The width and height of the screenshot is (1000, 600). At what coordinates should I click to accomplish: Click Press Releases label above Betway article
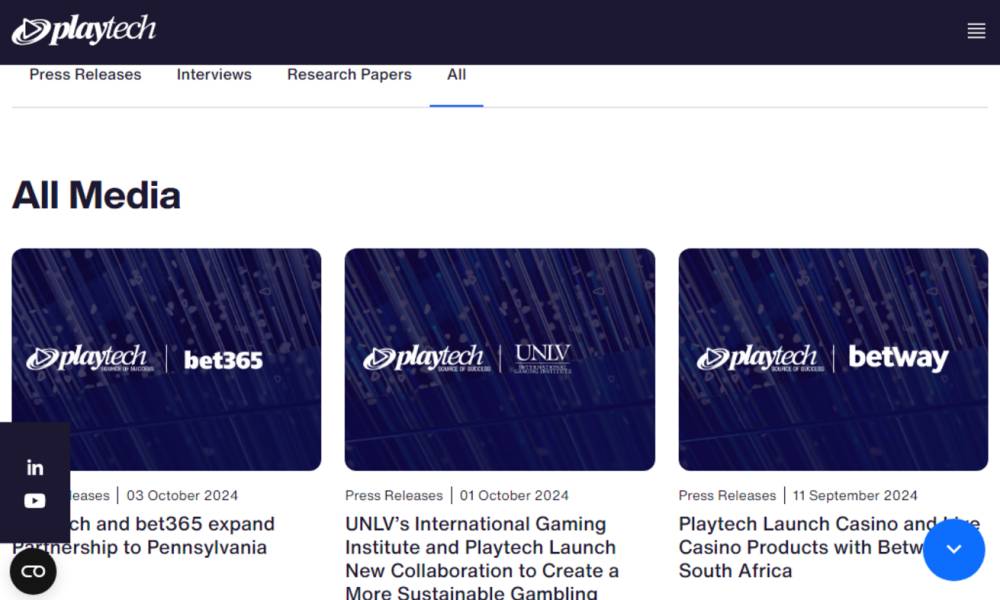727,496
